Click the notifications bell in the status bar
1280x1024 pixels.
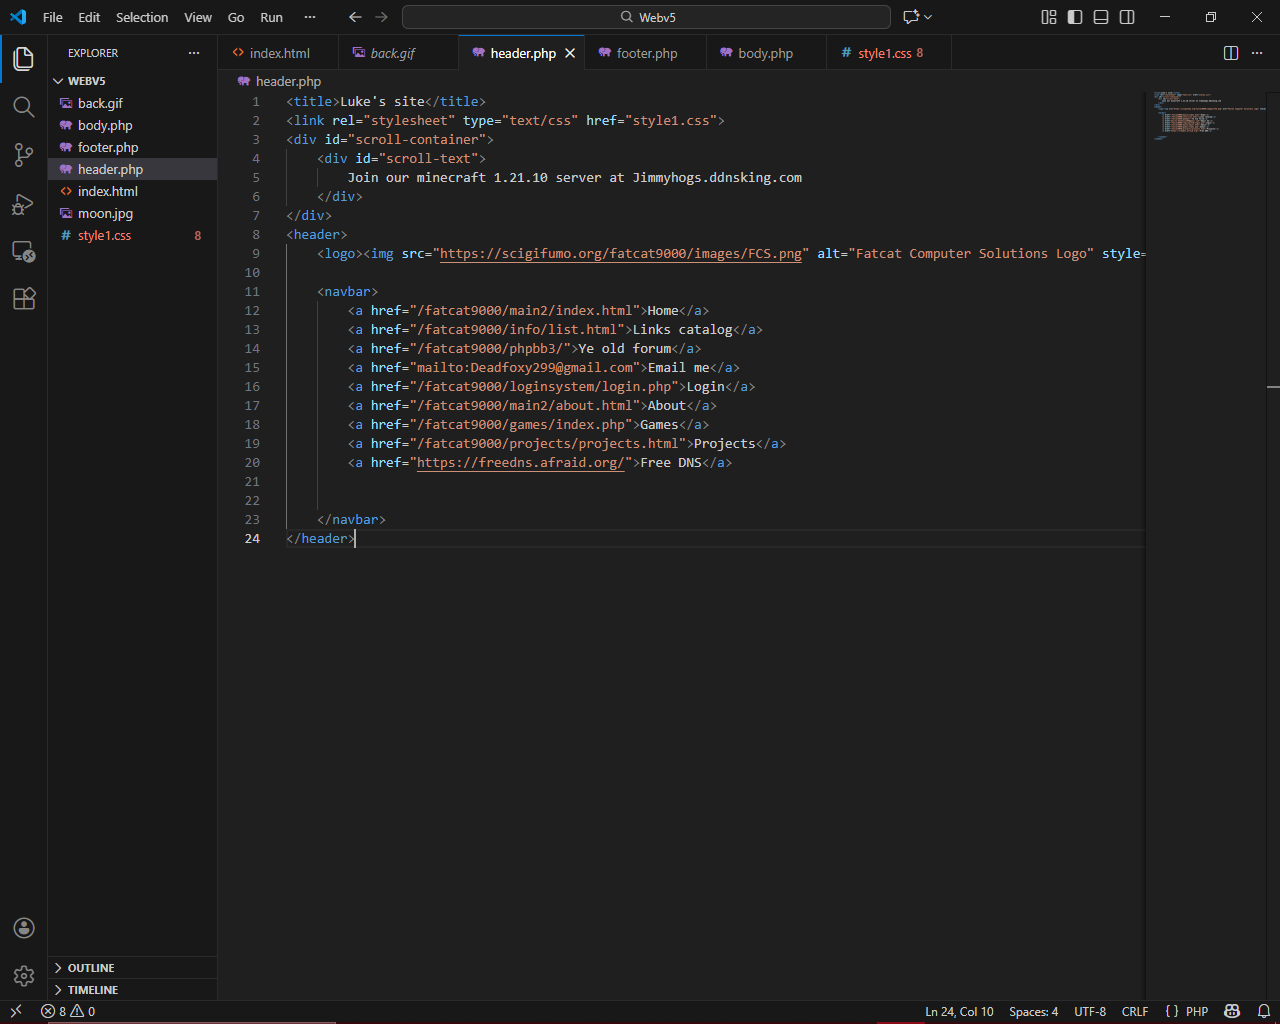(x=1262, y=1011)
